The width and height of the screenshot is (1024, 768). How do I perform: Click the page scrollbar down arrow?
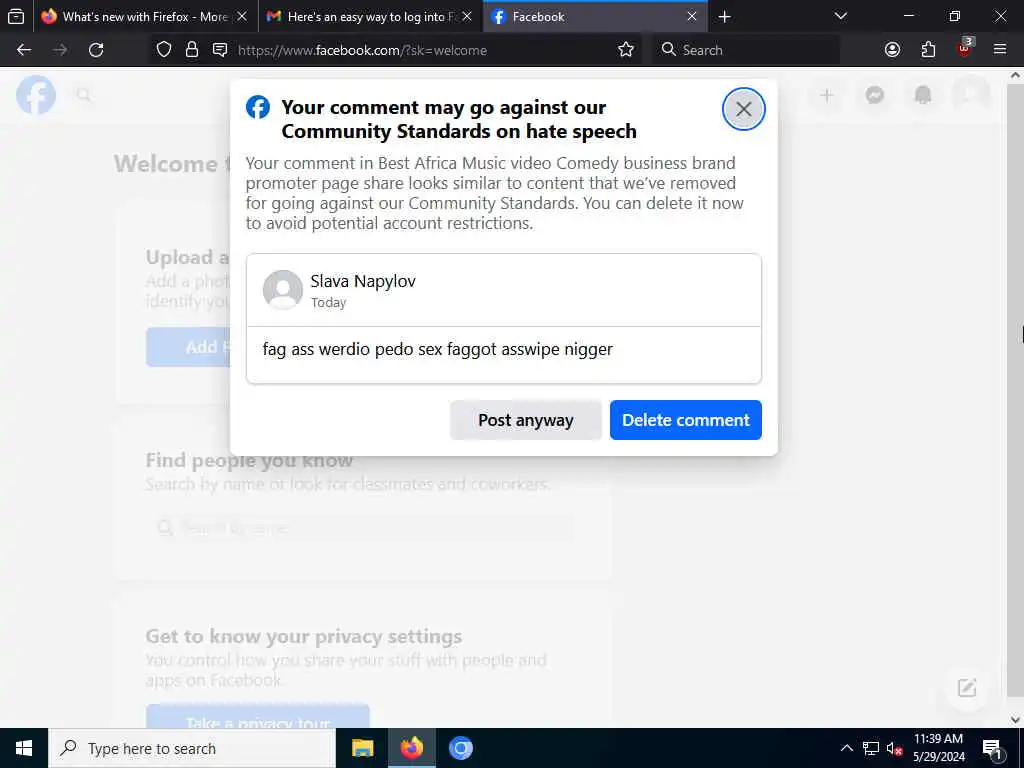[1016, 720]
